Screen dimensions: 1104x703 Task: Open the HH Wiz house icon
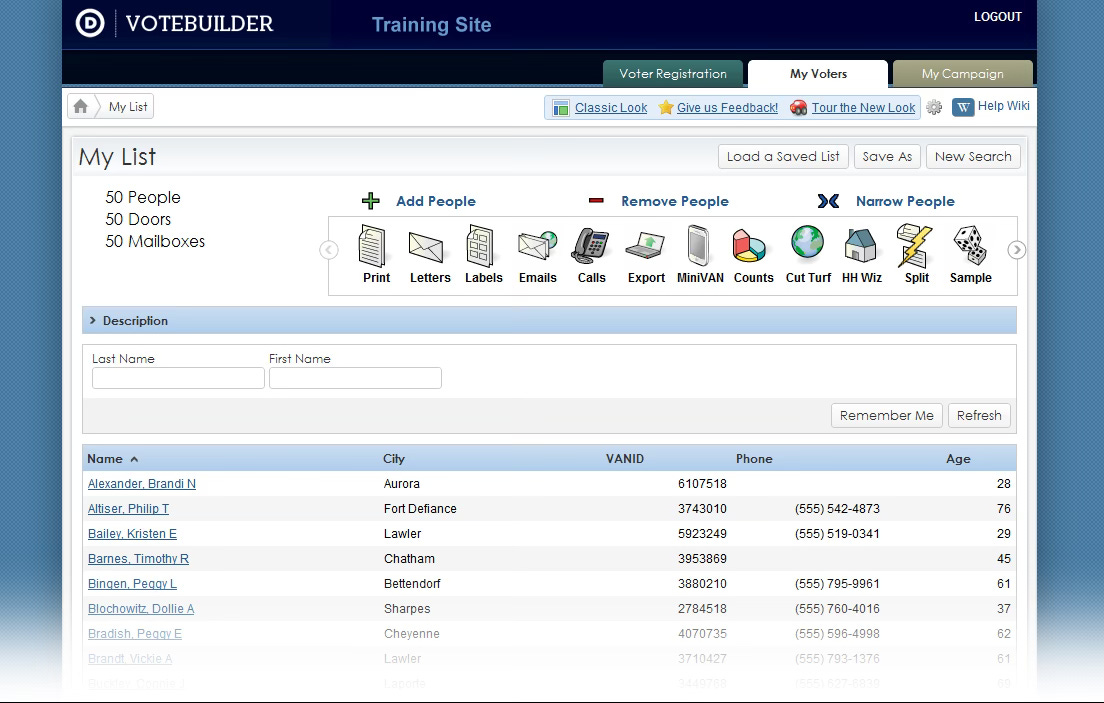tap(860, 246)
